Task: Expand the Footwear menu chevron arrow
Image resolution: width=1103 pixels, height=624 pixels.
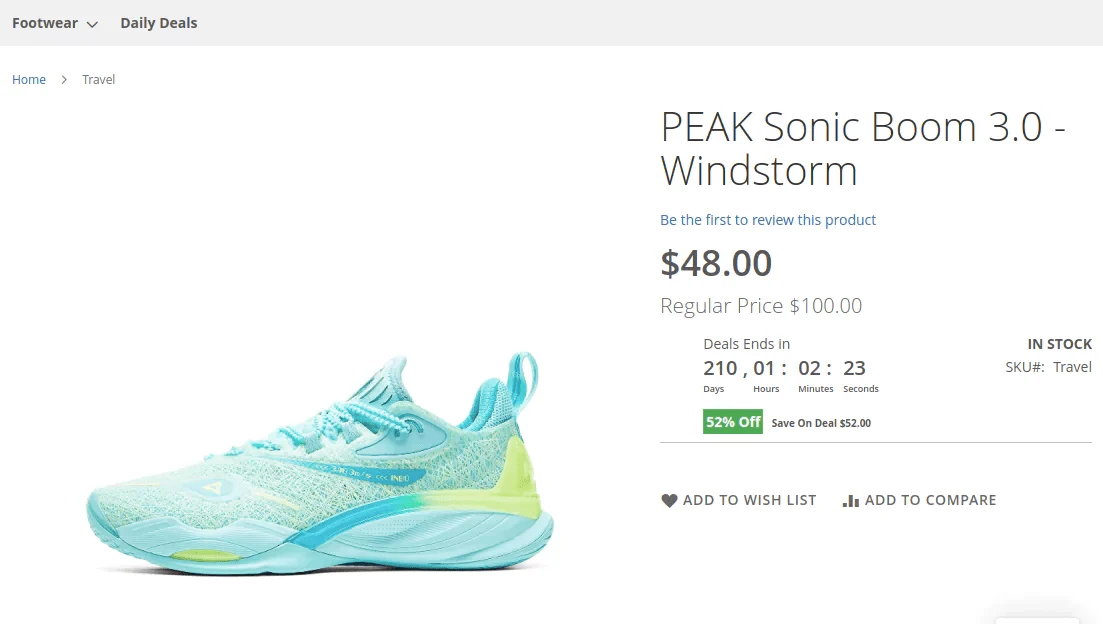Action: pyautogui.click(x=92, y=24)
